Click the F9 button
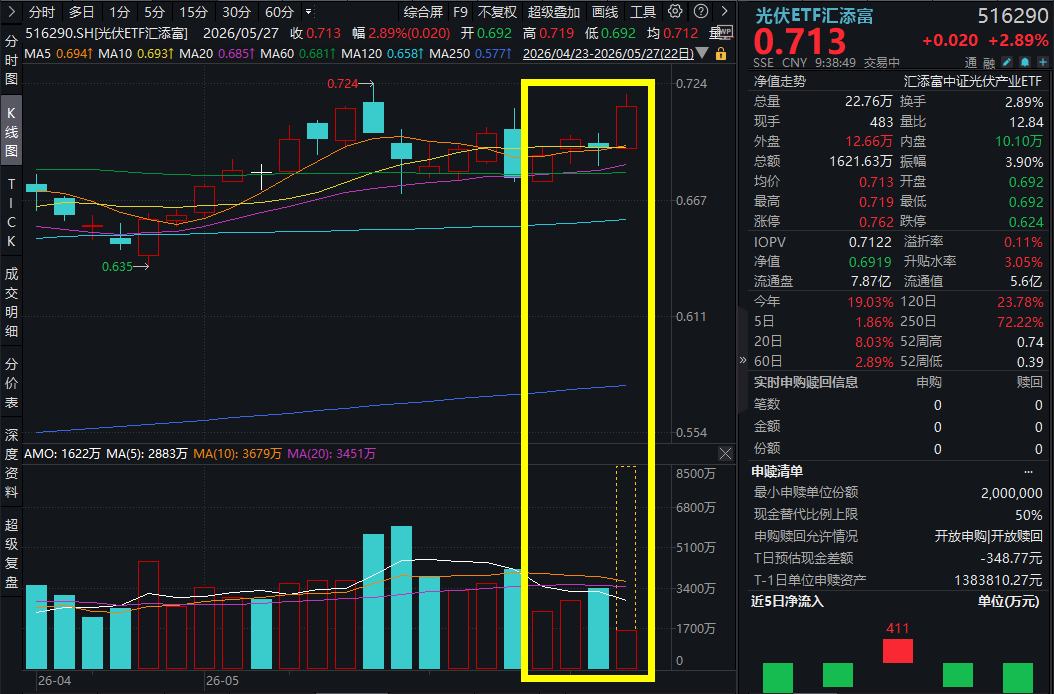 pyautogui.click(x=460, y=12)
